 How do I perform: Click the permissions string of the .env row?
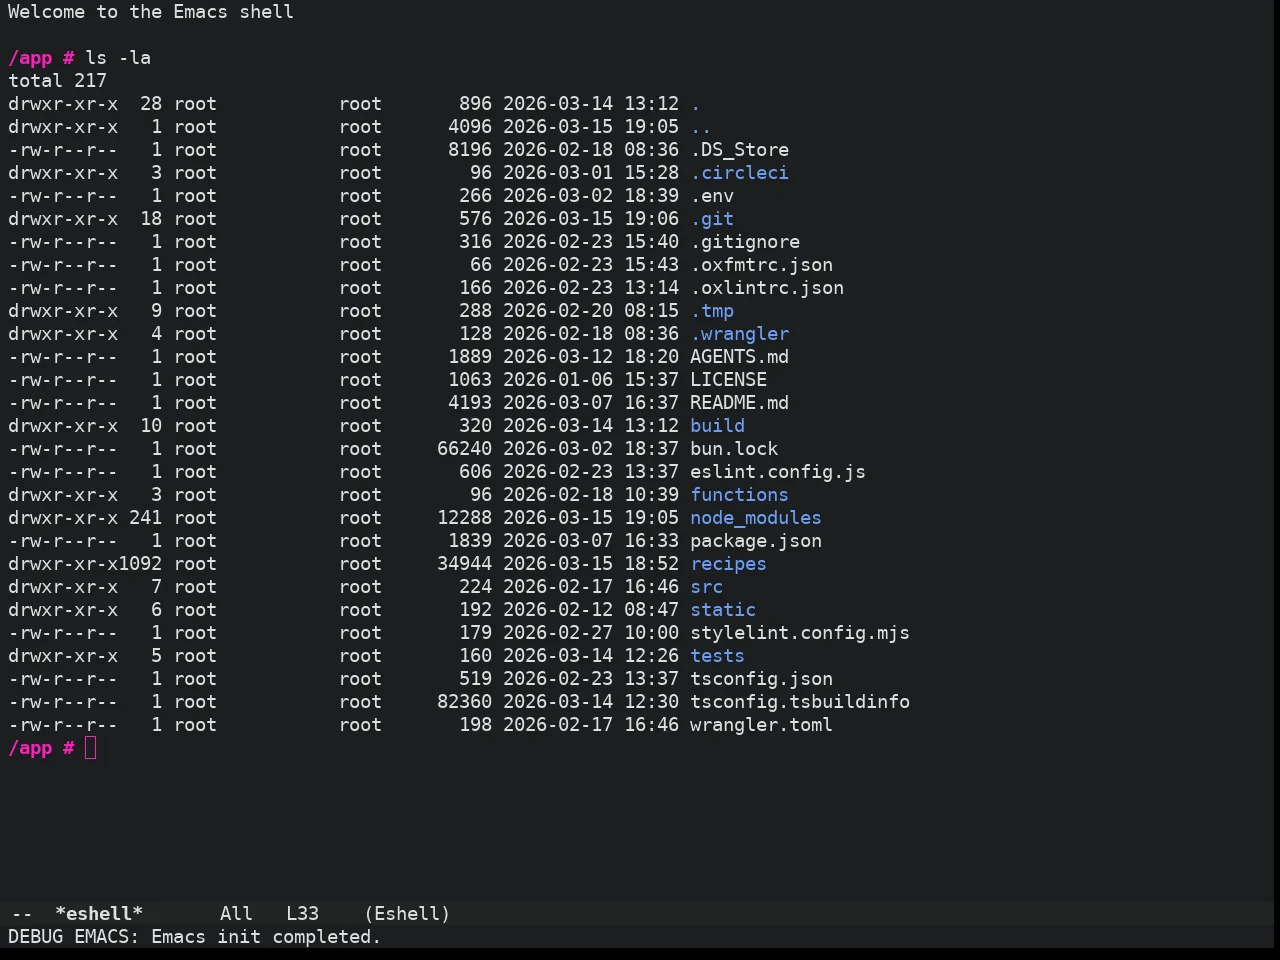pos(63,196)
